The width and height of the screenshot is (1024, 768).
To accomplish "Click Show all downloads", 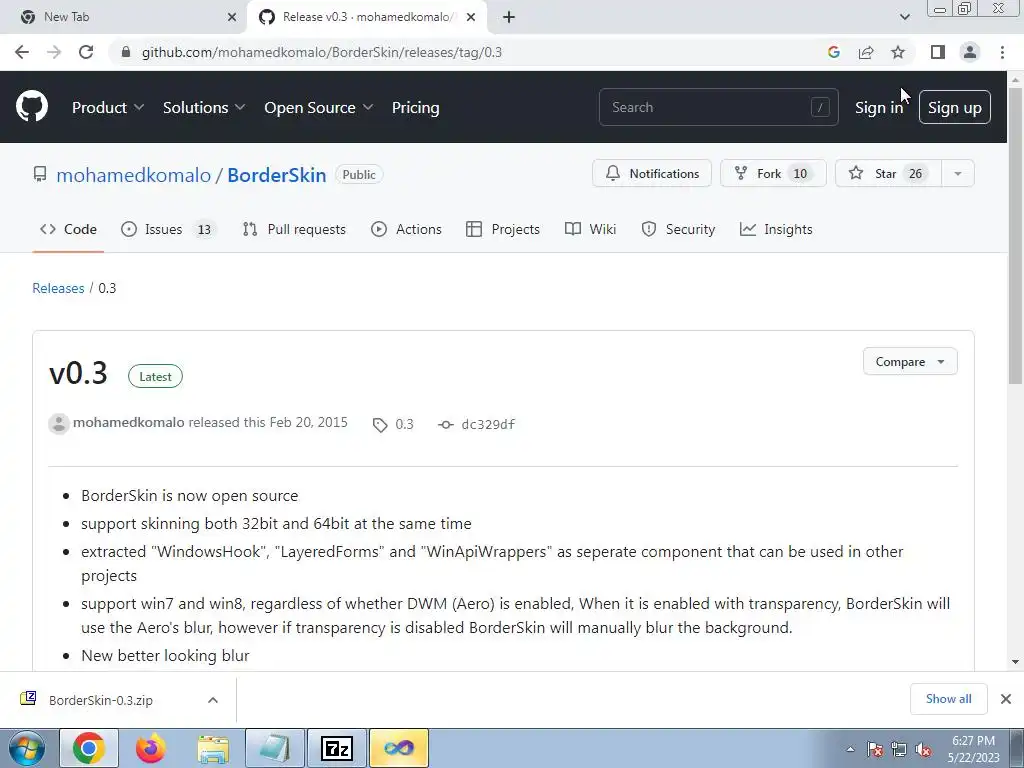I will (948, 699).
